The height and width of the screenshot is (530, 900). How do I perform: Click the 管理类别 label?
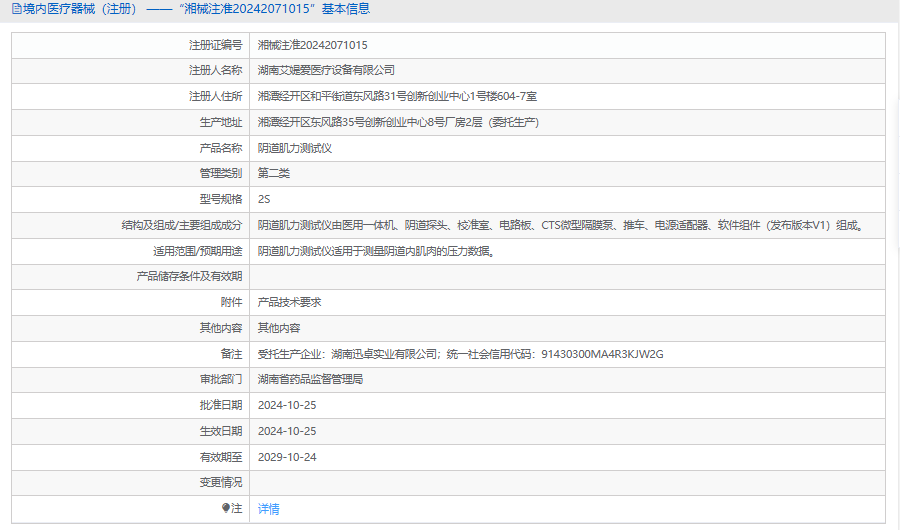pos(221,173)
